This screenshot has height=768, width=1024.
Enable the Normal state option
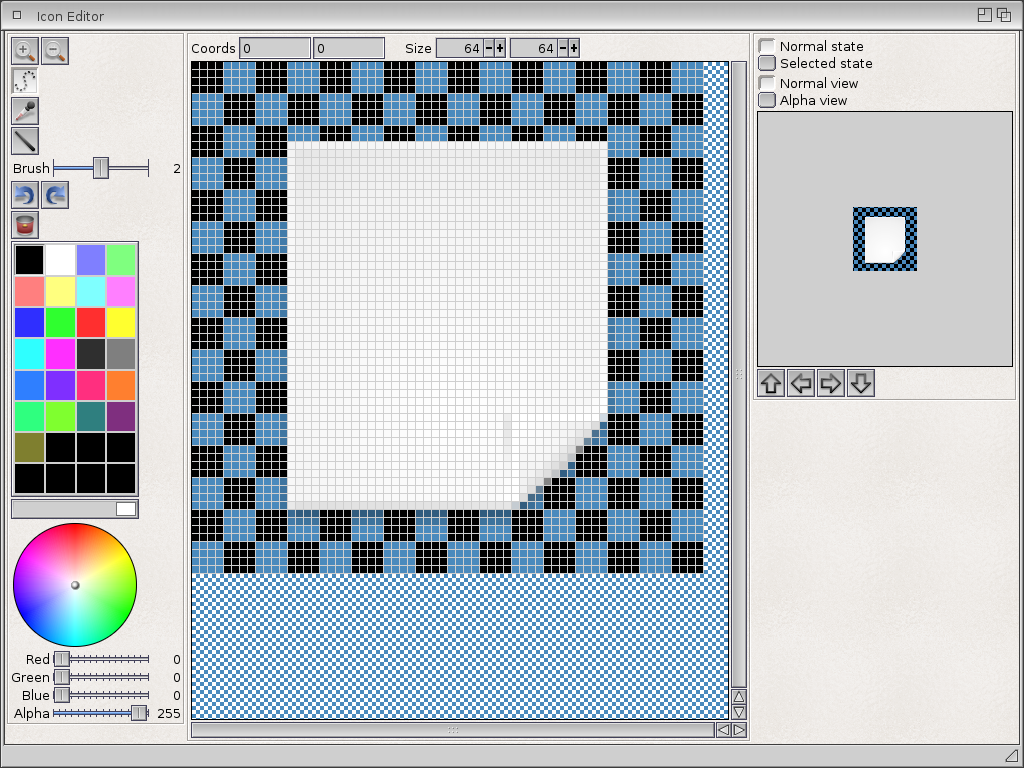click(x=767, y=46)
